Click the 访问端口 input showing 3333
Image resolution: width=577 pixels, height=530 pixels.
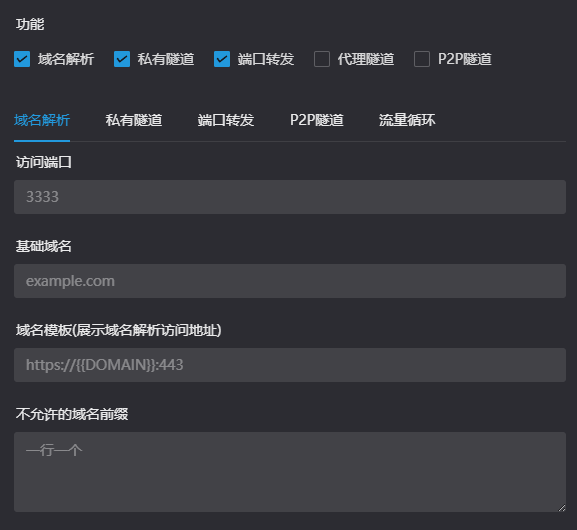(290, 197)
